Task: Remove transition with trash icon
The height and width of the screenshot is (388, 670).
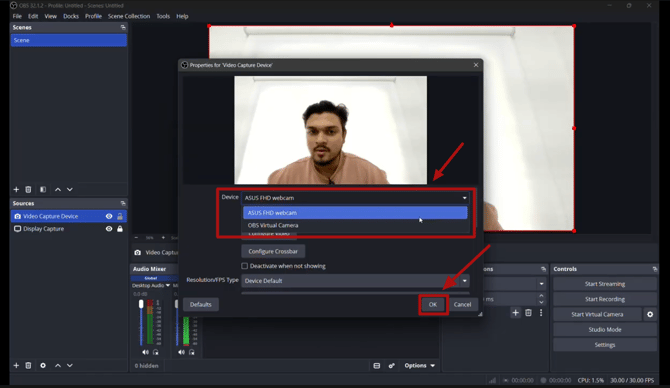Action: coord(528,313)
